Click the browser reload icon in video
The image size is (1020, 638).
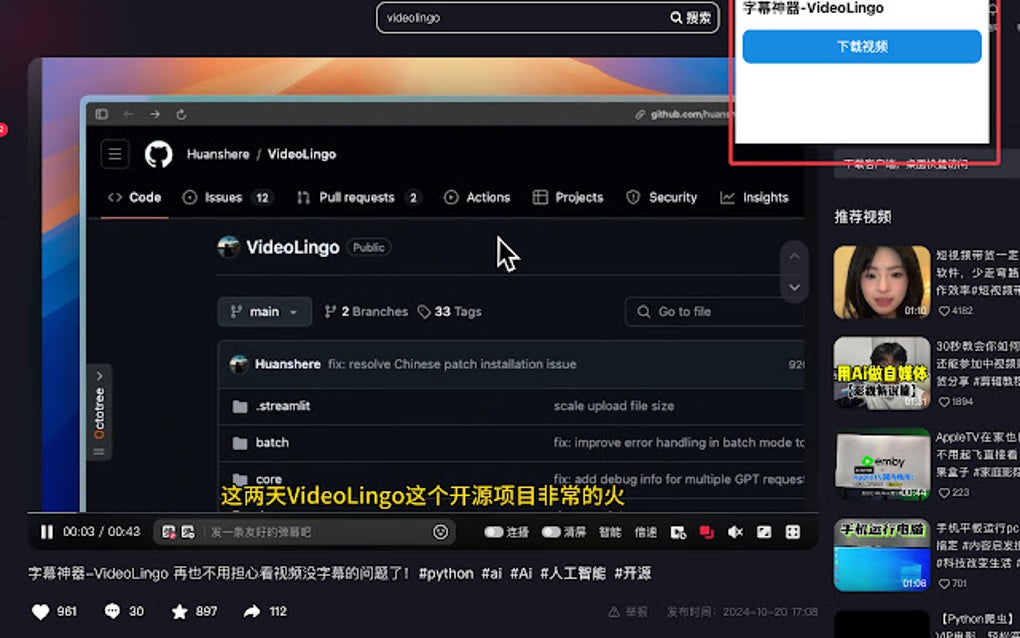181,114
